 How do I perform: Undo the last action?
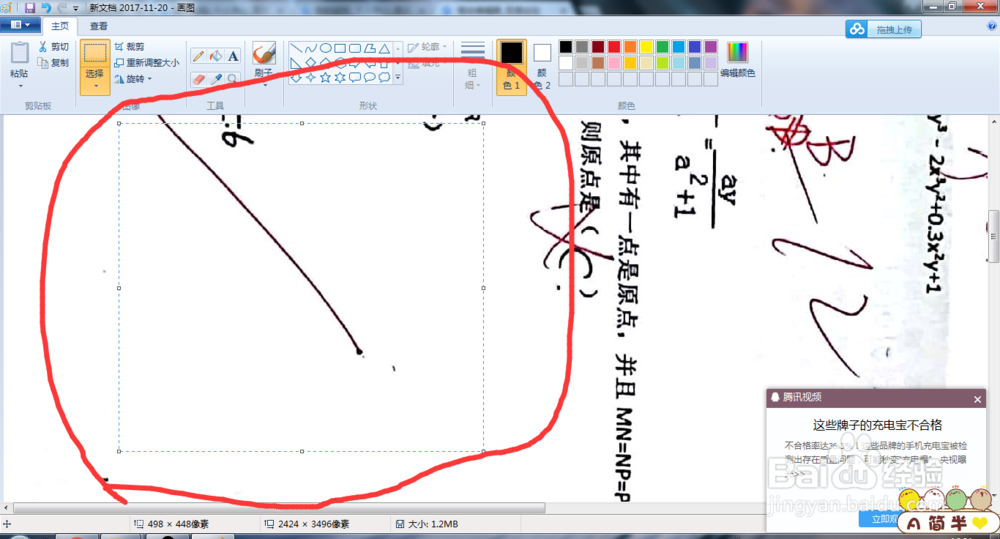pos(46,8)
